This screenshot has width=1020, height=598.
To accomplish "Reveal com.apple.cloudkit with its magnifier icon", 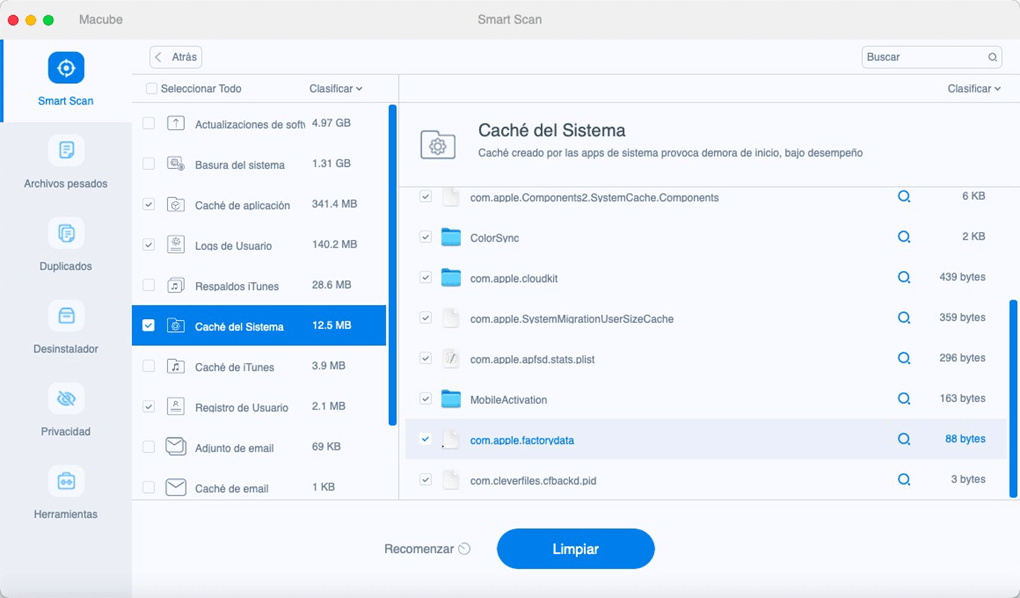I will pyautogui.click(x=904, y=277).
